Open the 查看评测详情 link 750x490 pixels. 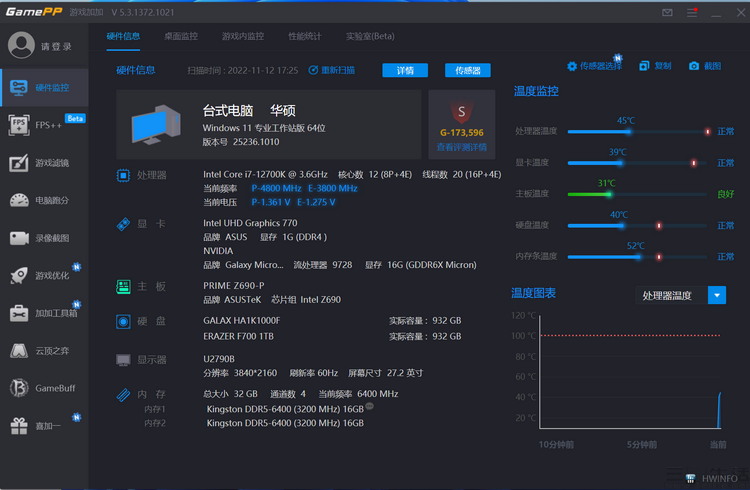point(462,147)
